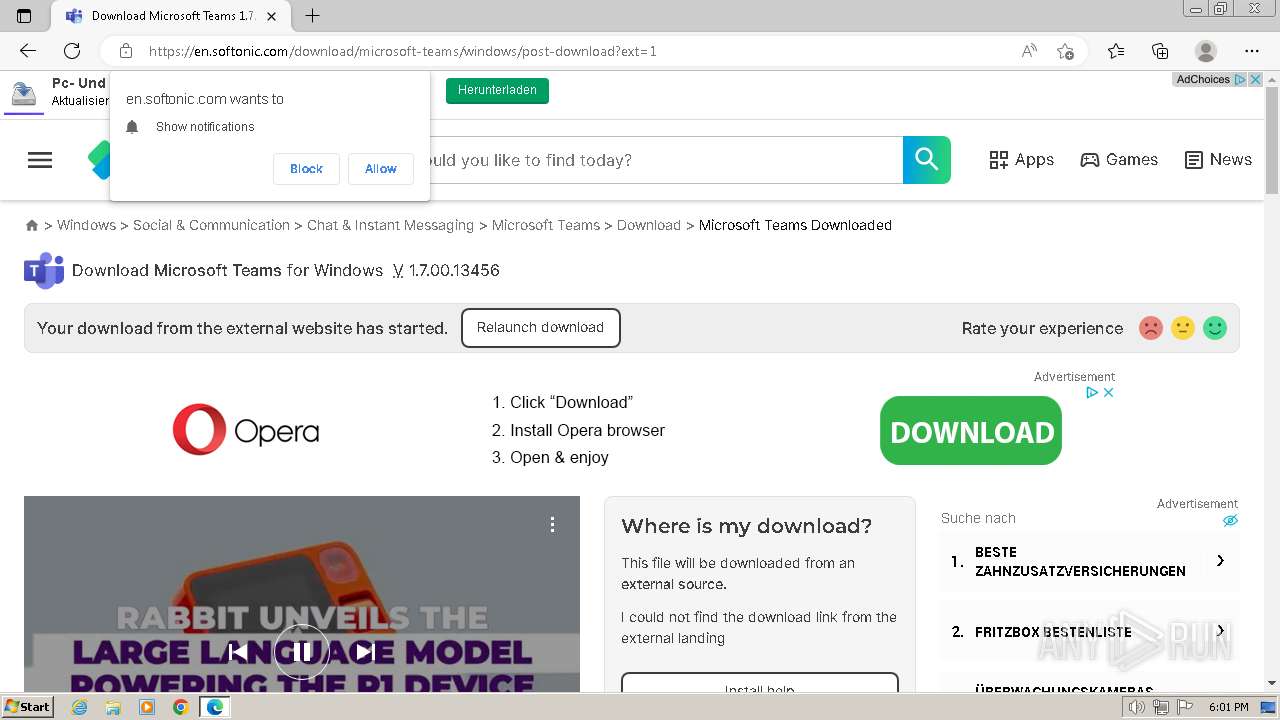Skip to previous video
Screen dimensions: 1280x720
tap(238, 652)
